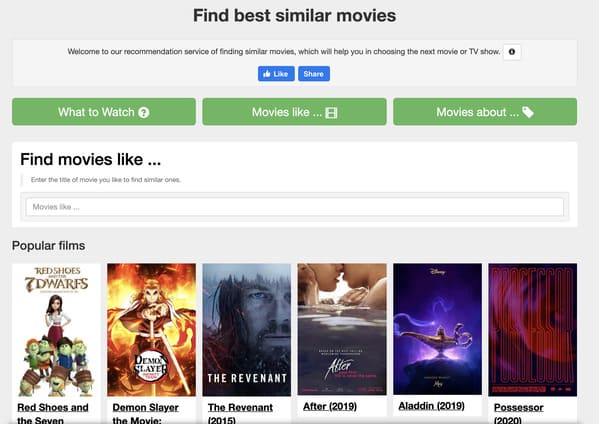The height and width of the screenshot is (424, 599).
Task: Select the Movies like ... button
Action: pos(294,112)
